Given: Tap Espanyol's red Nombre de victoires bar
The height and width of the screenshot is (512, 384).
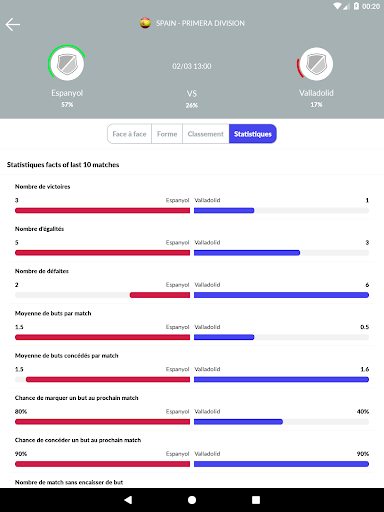Looking at the screenshot, I should (x=102, y=210).
